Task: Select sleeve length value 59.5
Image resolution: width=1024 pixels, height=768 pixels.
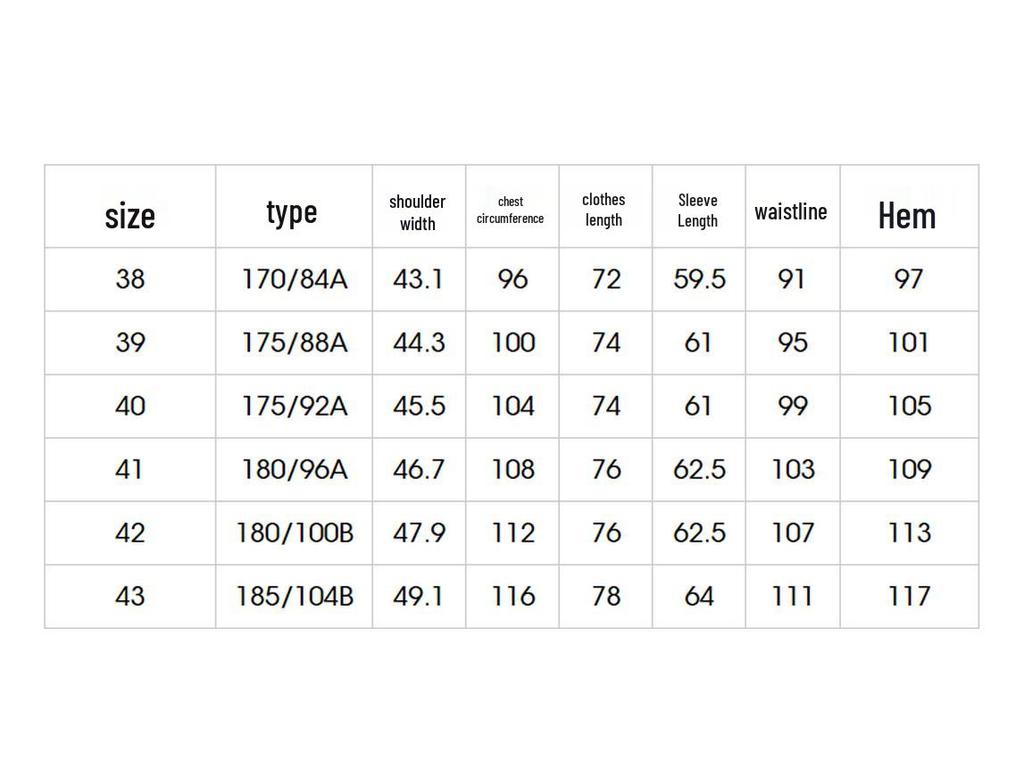Action: pos(699,279)
